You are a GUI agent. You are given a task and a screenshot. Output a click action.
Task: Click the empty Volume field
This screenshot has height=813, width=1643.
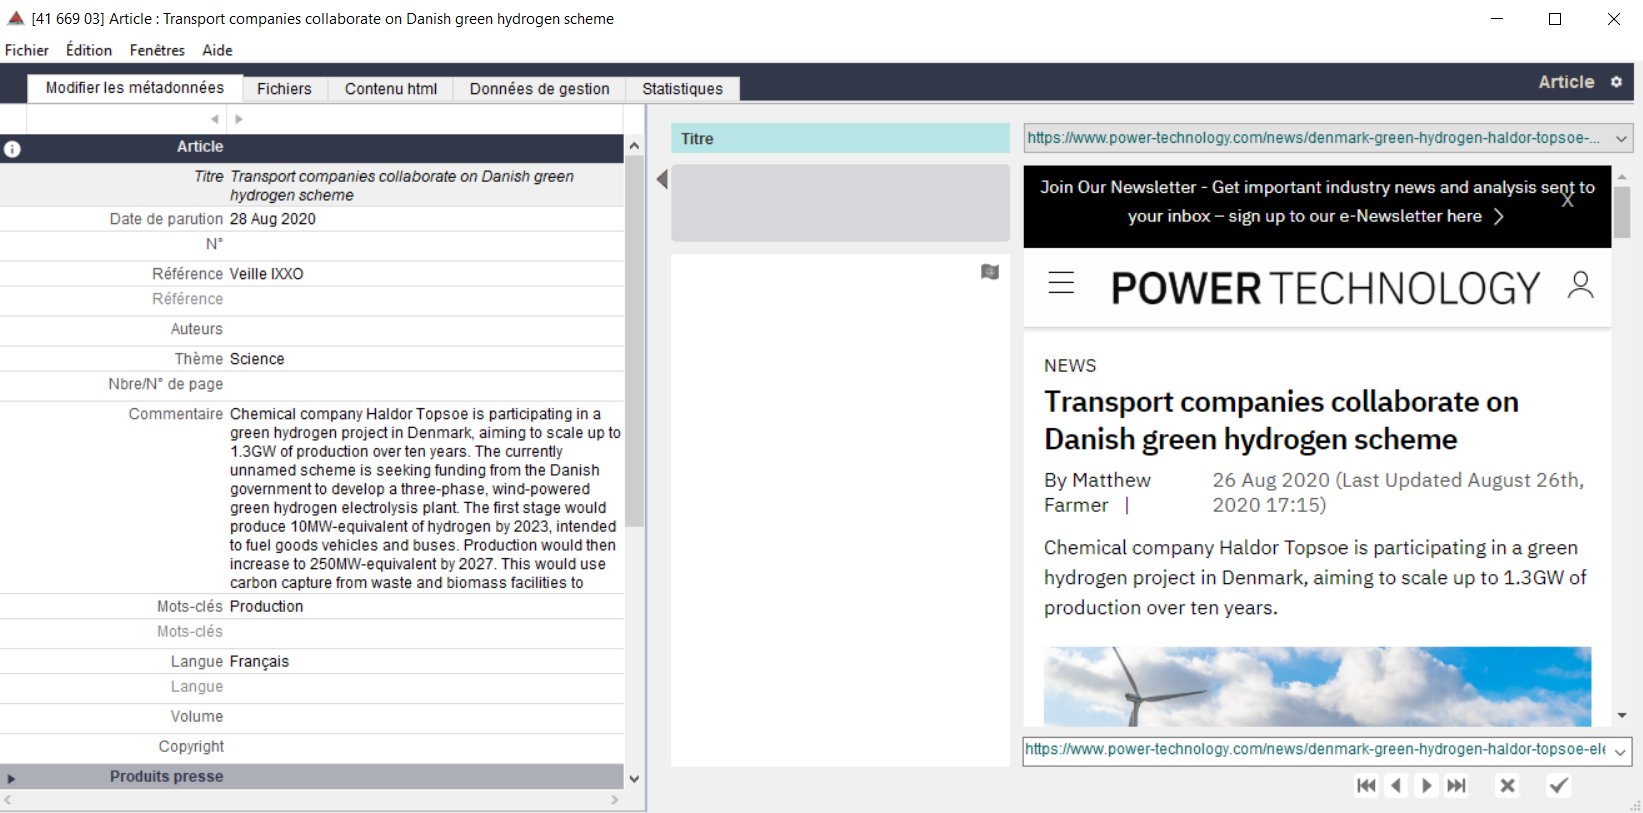pos(426,717)
